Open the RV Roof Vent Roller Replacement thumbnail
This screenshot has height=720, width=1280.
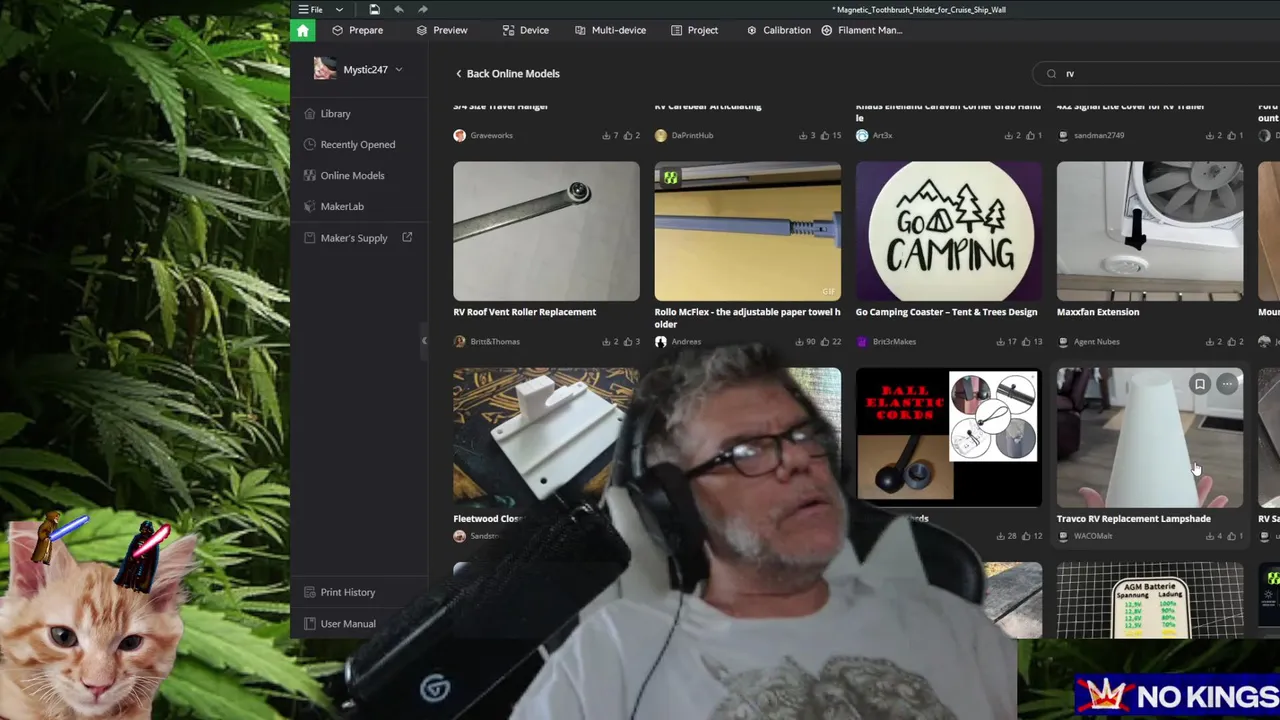(x=546, y=231)
